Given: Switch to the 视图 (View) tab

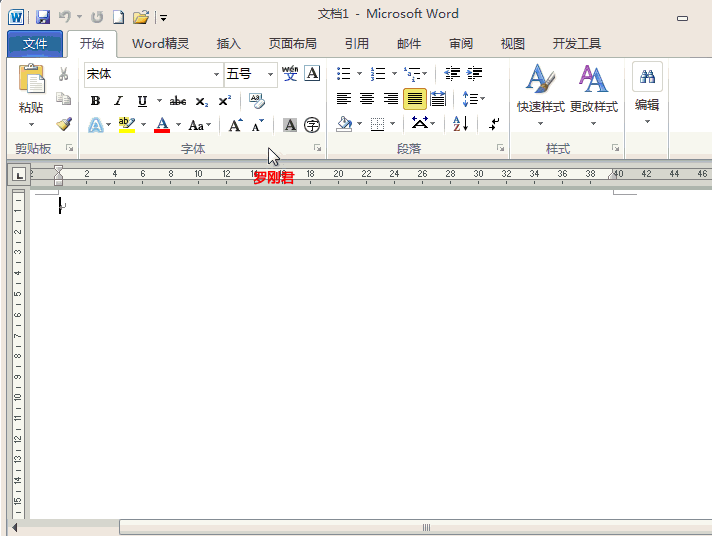Looking at the screenshot, I should 513,44.
